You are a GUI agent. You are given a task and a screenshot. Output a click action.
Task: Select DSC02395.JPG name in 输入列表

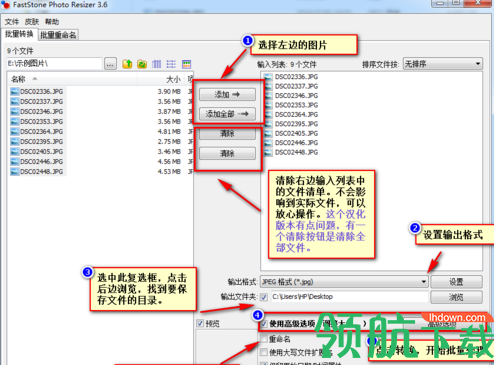point(296,124)
